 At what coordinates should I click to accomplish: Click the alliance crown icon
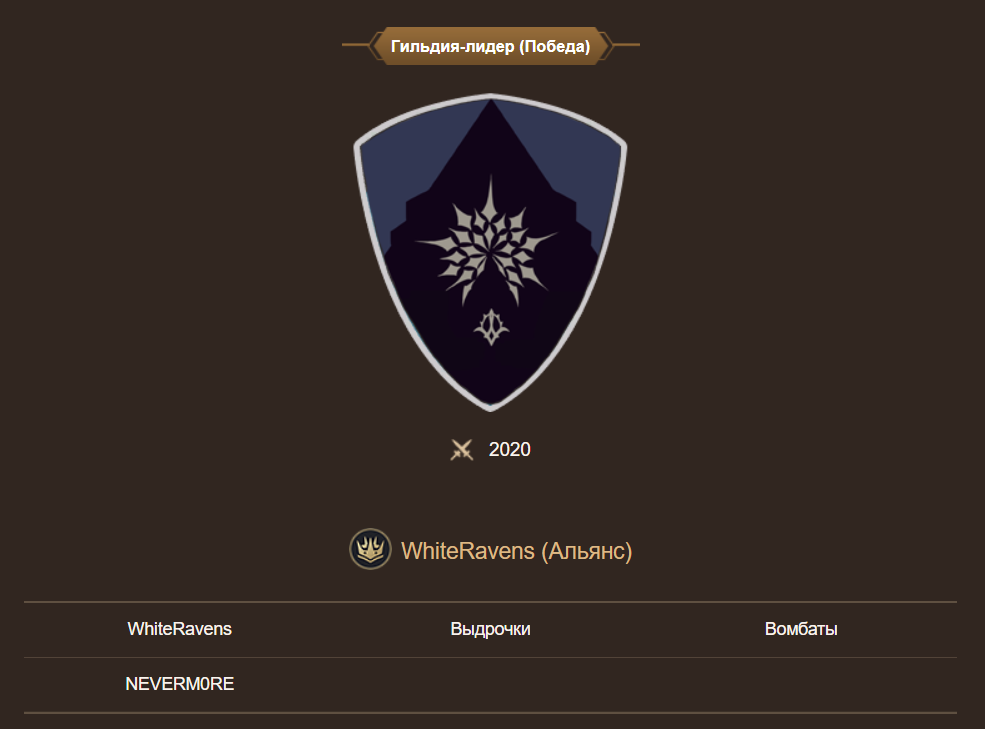point(370,549)
